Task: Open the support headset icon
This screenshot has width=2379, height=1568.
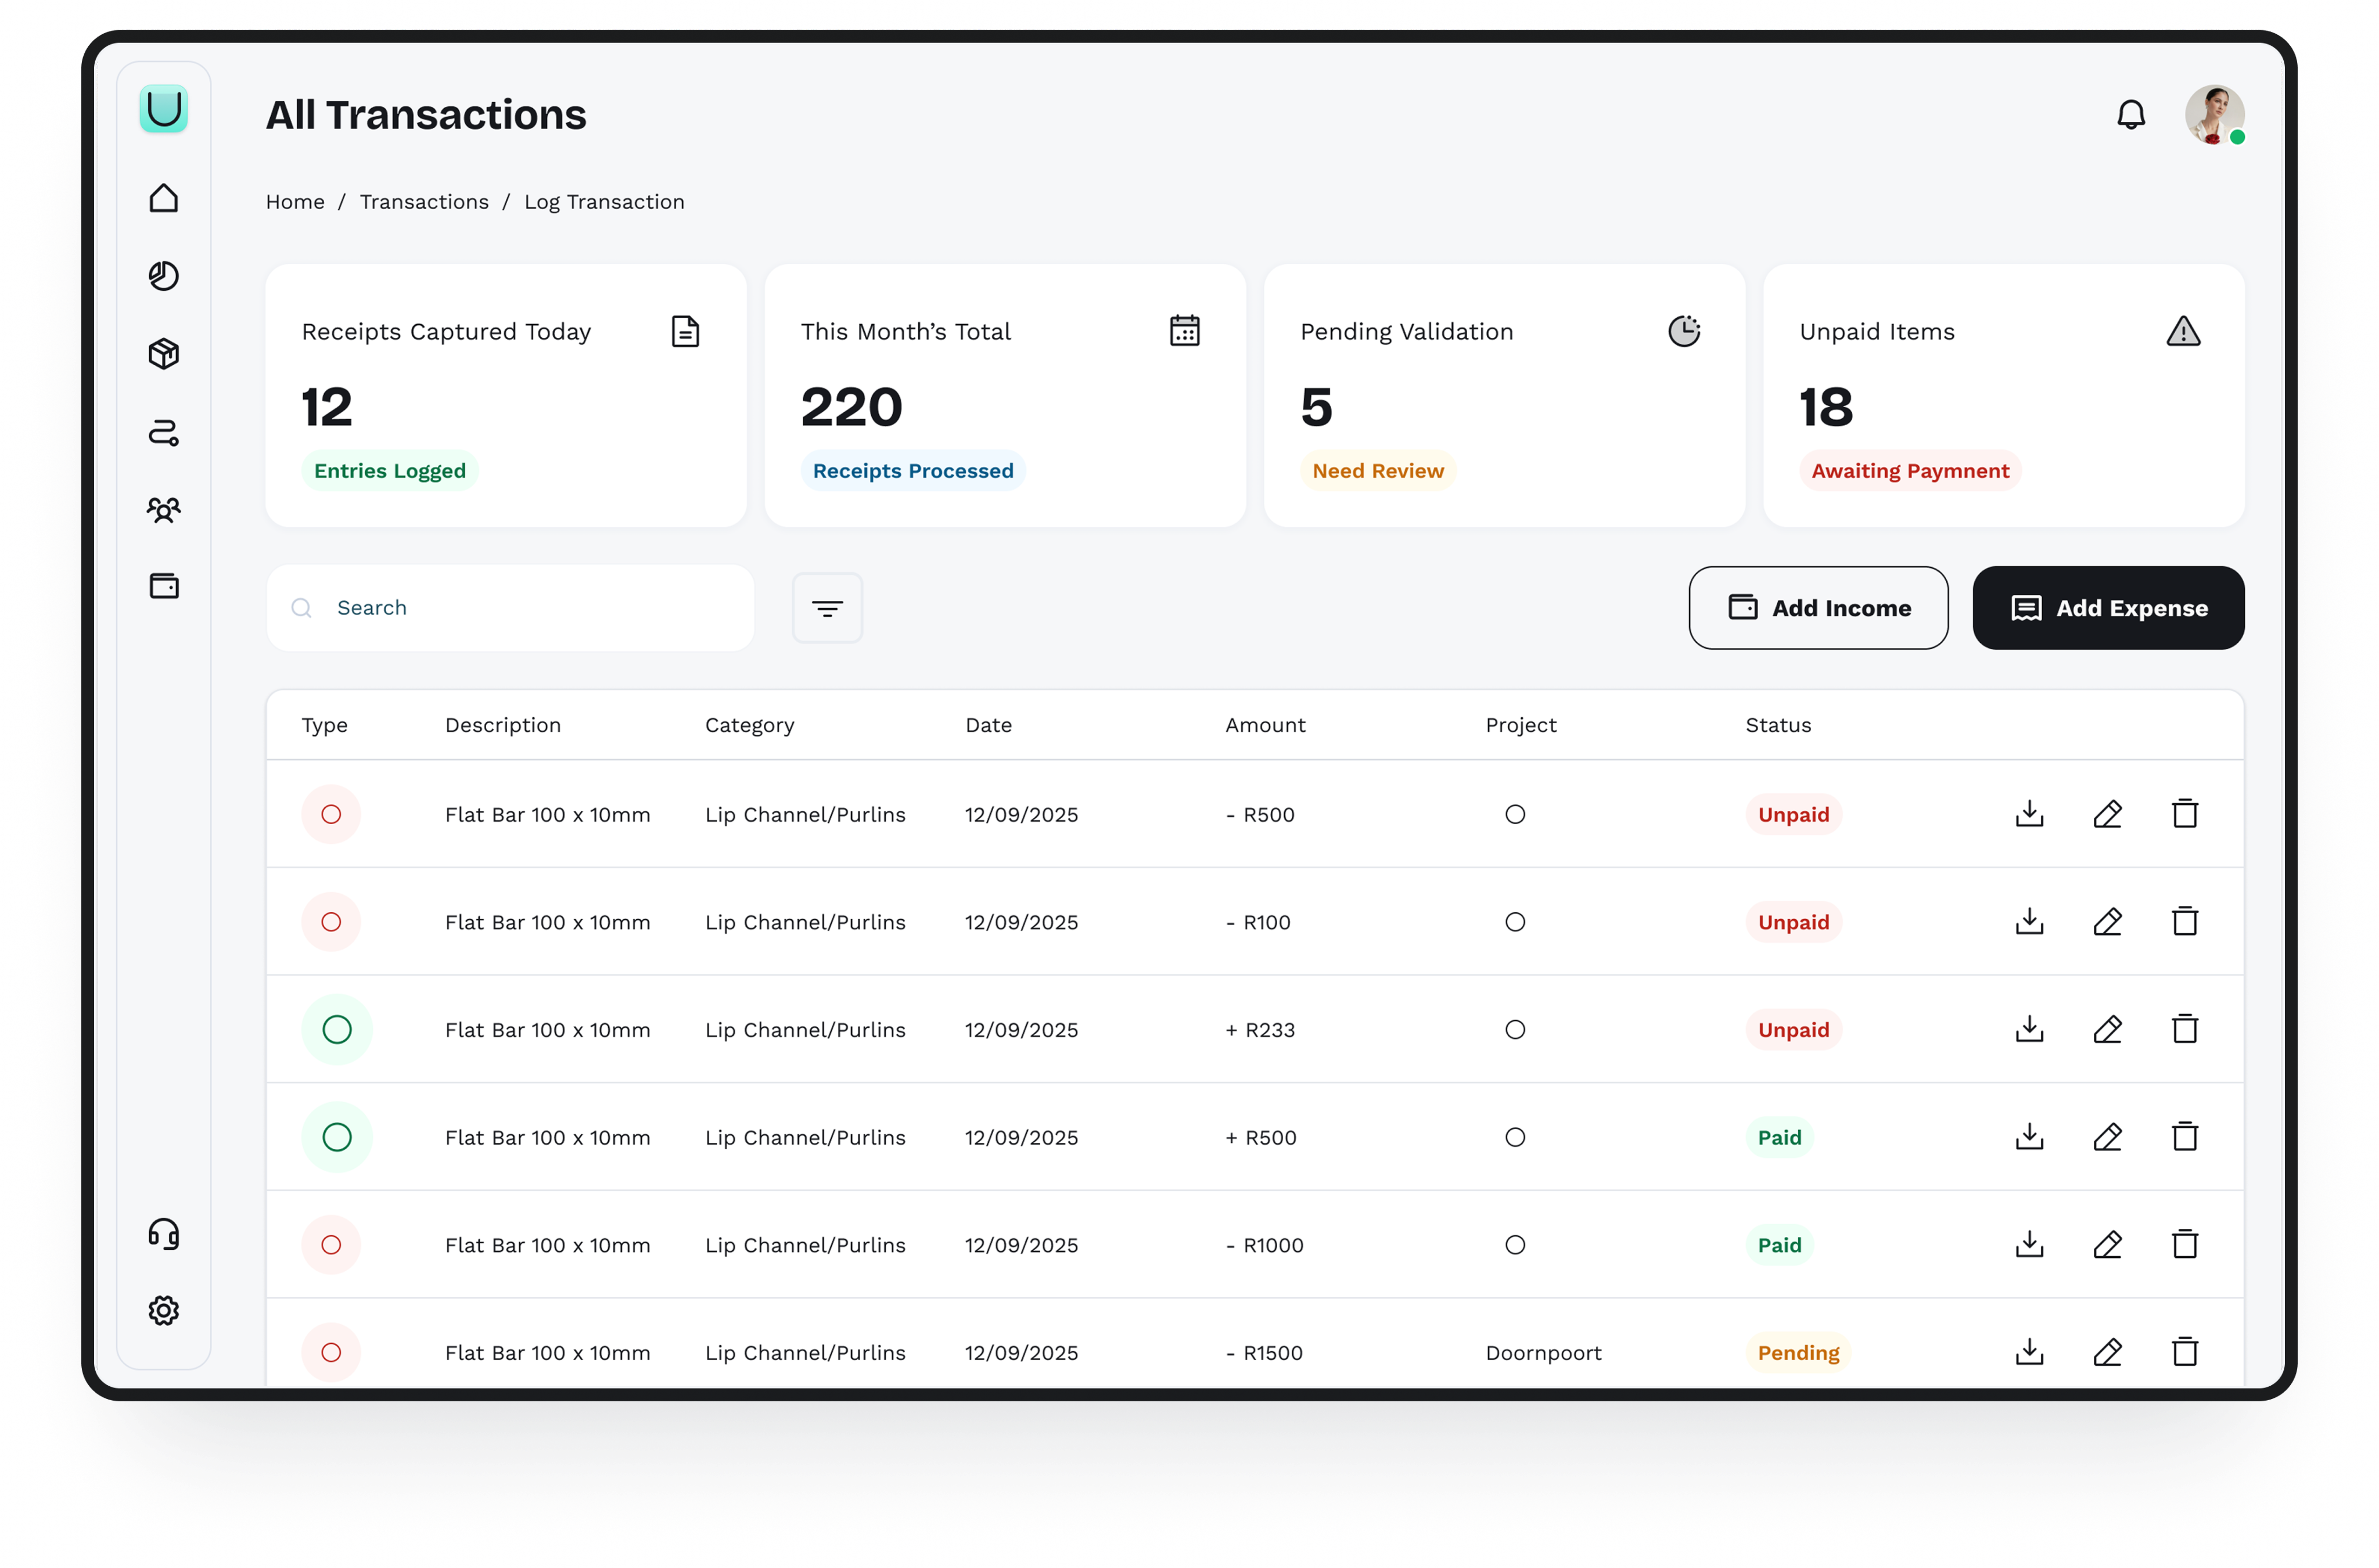Action: pos(164,1234)
